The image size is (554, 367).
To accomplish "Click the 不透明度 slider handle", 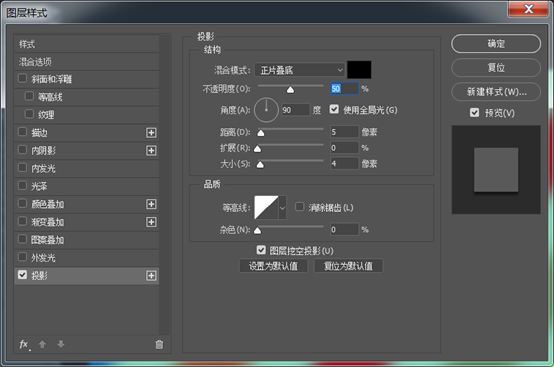I will [x=290, y=90].
